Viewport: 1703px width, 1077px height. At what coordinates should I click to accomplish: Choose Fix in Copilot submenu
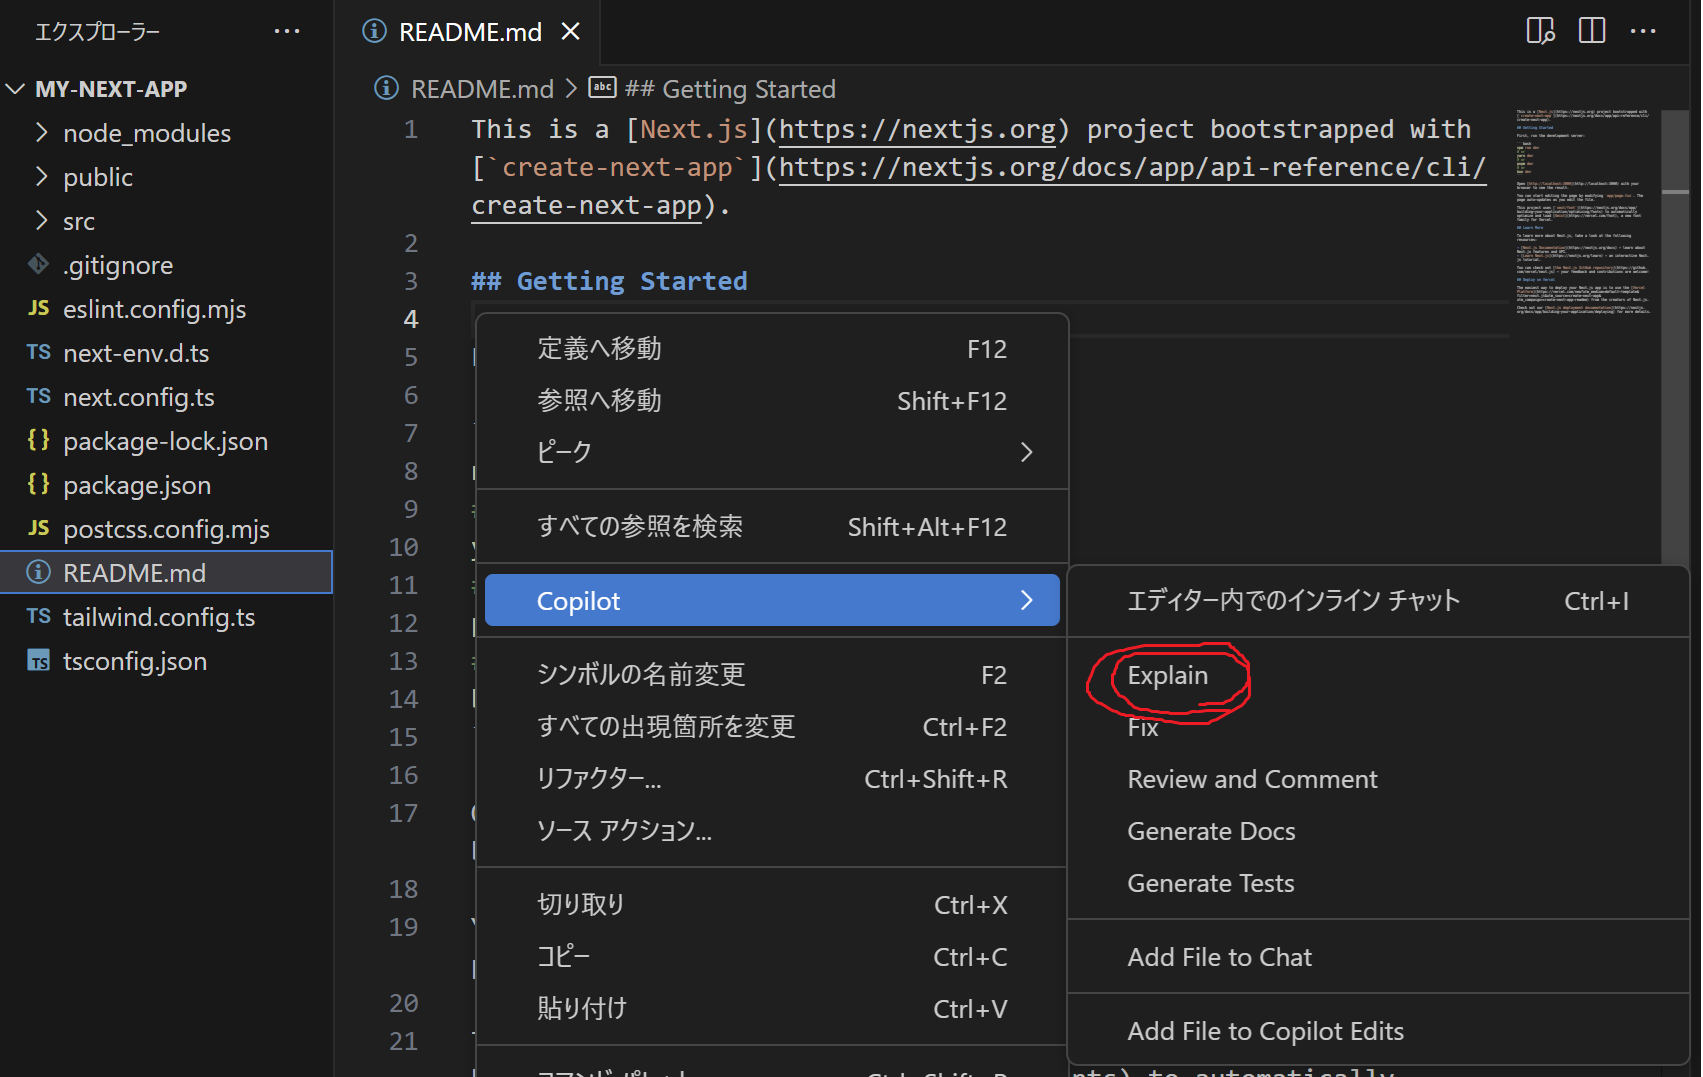tap(1378, 727)
